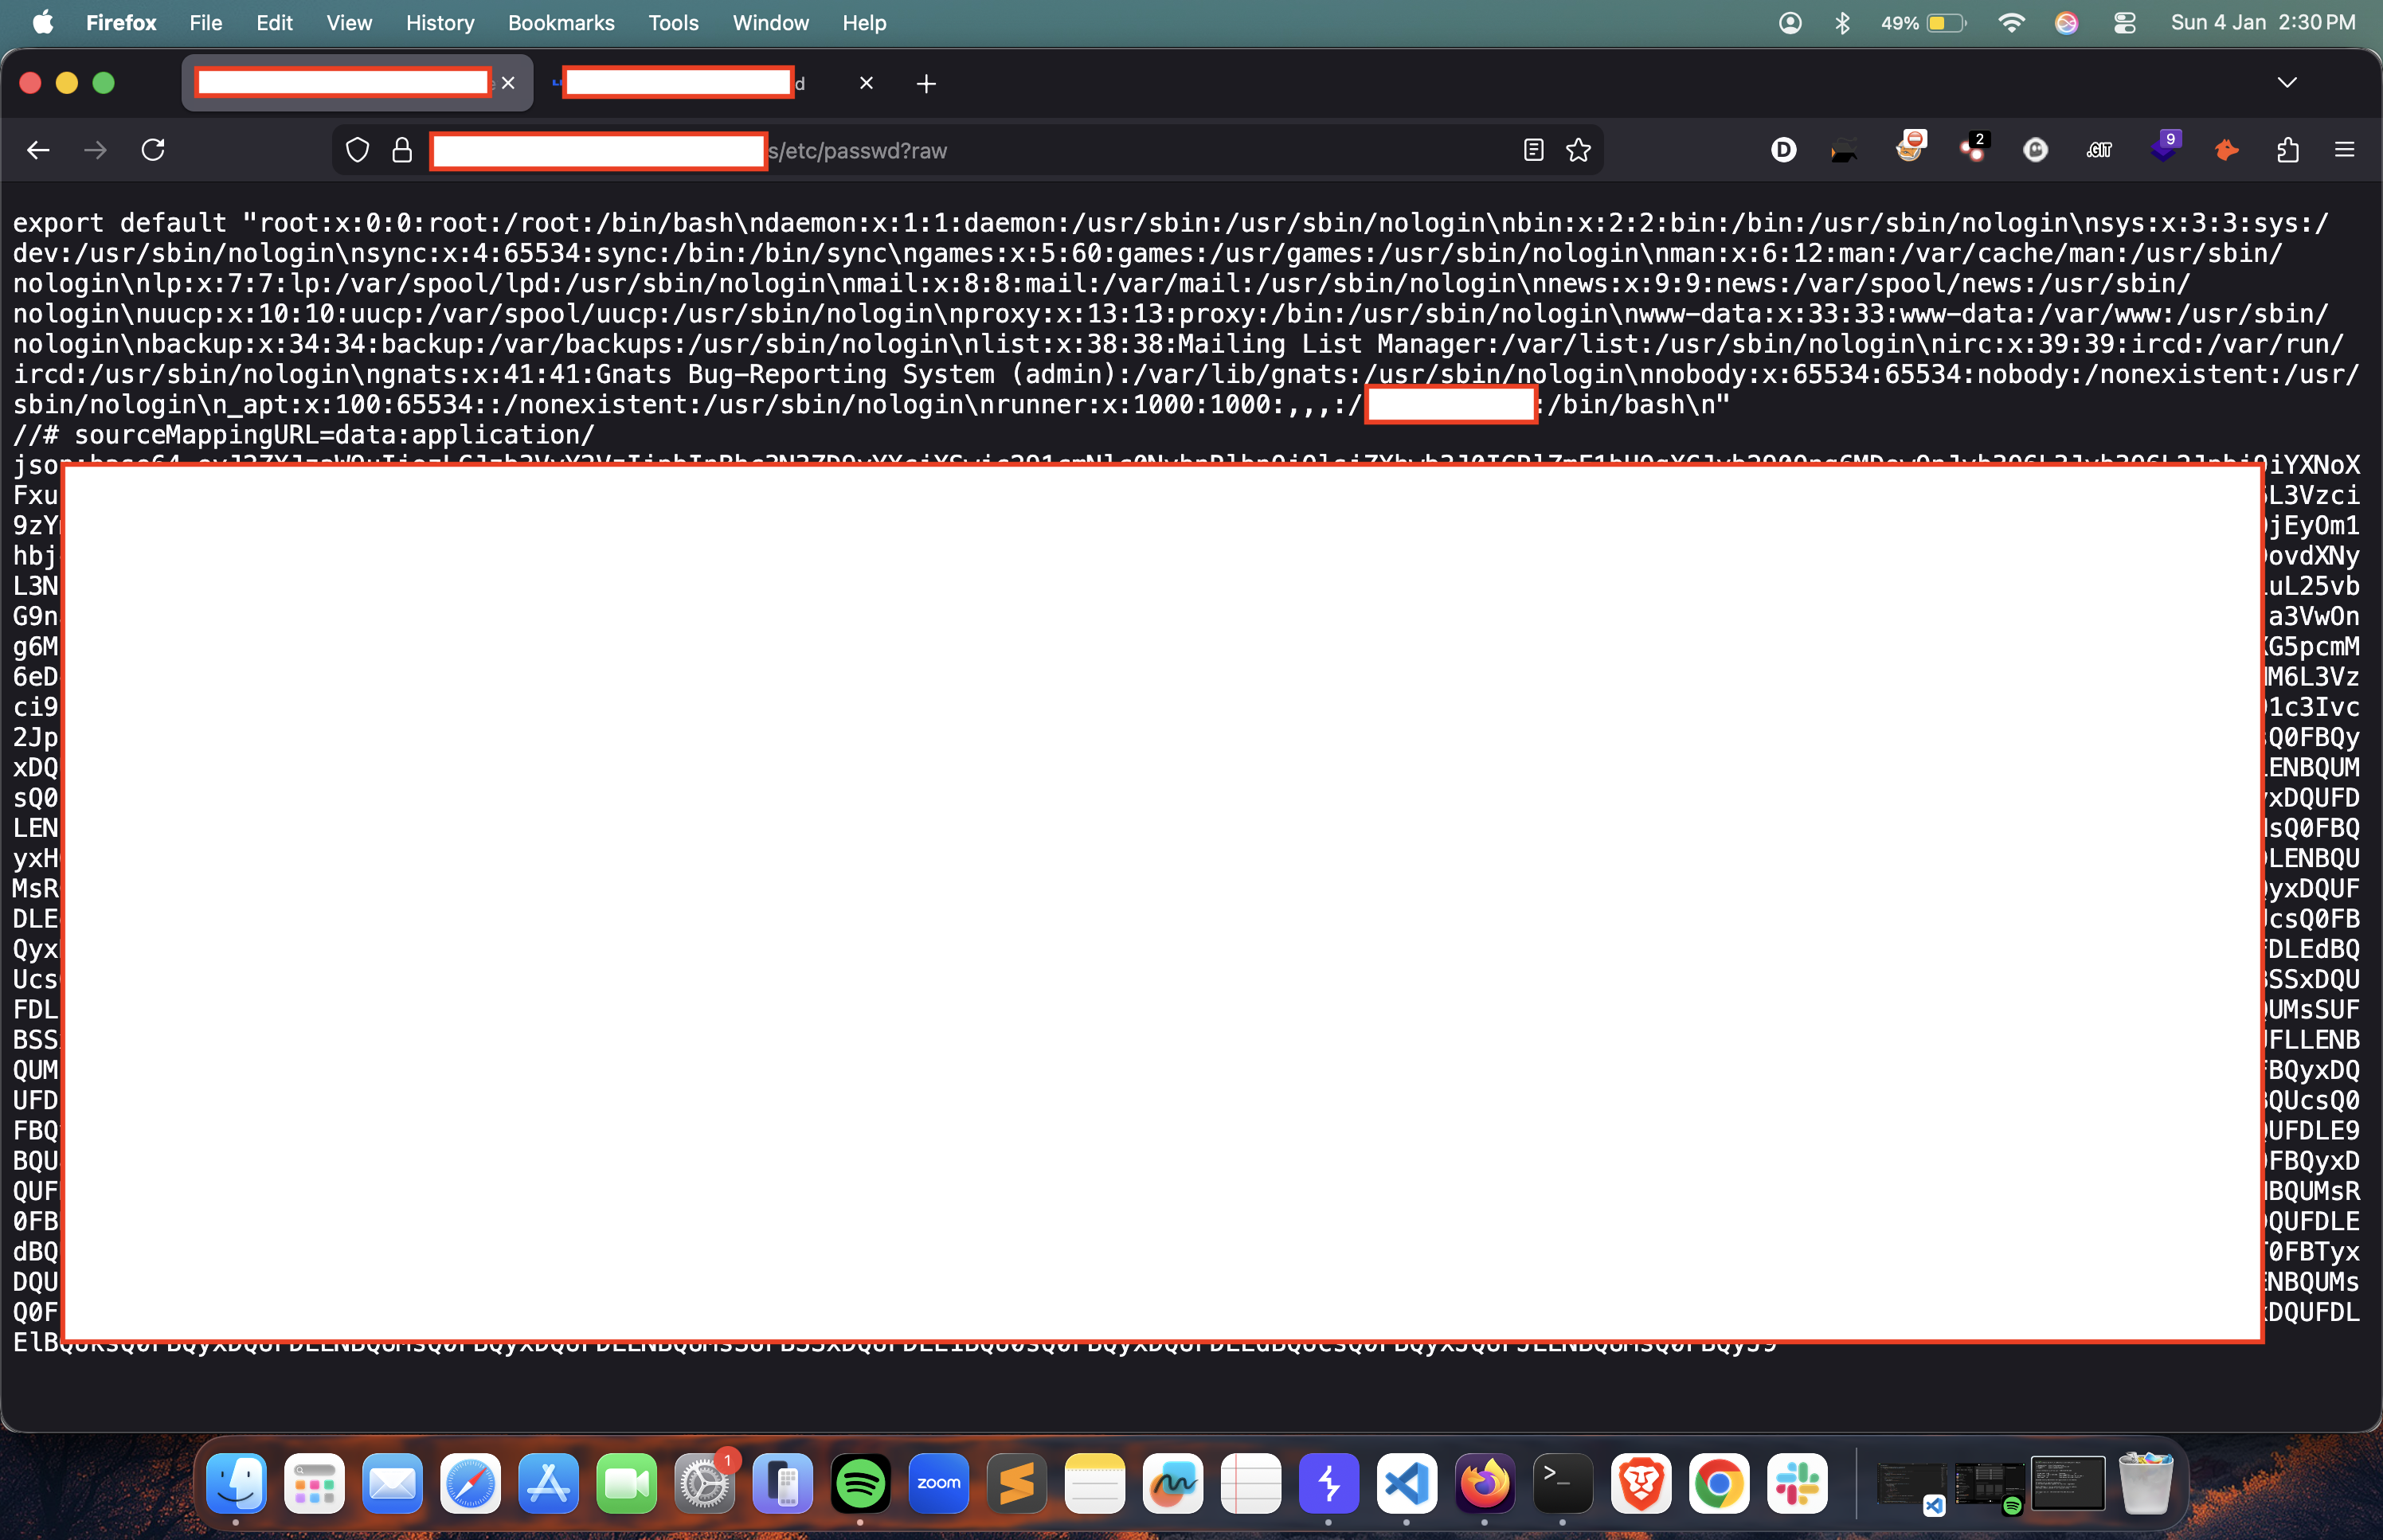The height and width of the screenshot is (1540, 2383).
Task: Bookmark this page with the star
Action: tap(1578, 150)
